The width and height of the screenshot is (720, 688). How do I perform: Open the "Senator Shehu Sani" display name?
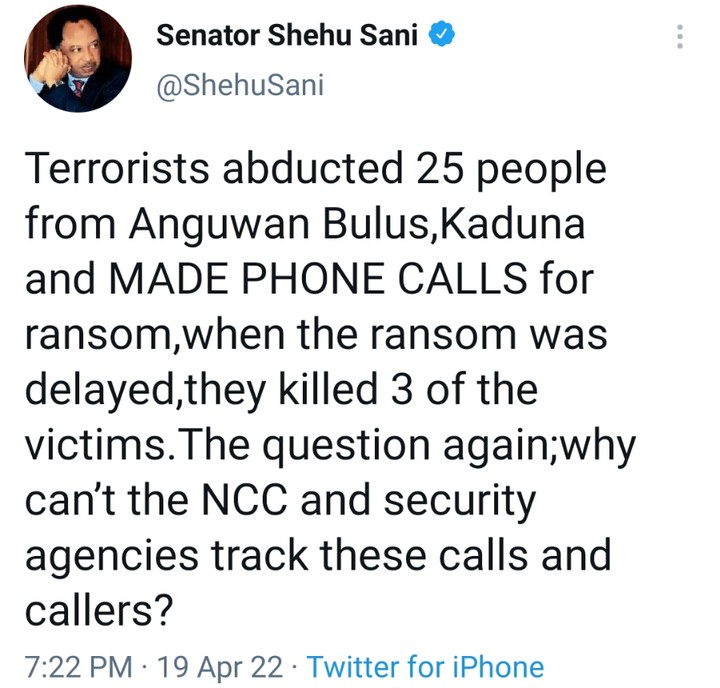click(x=287, y=35)
